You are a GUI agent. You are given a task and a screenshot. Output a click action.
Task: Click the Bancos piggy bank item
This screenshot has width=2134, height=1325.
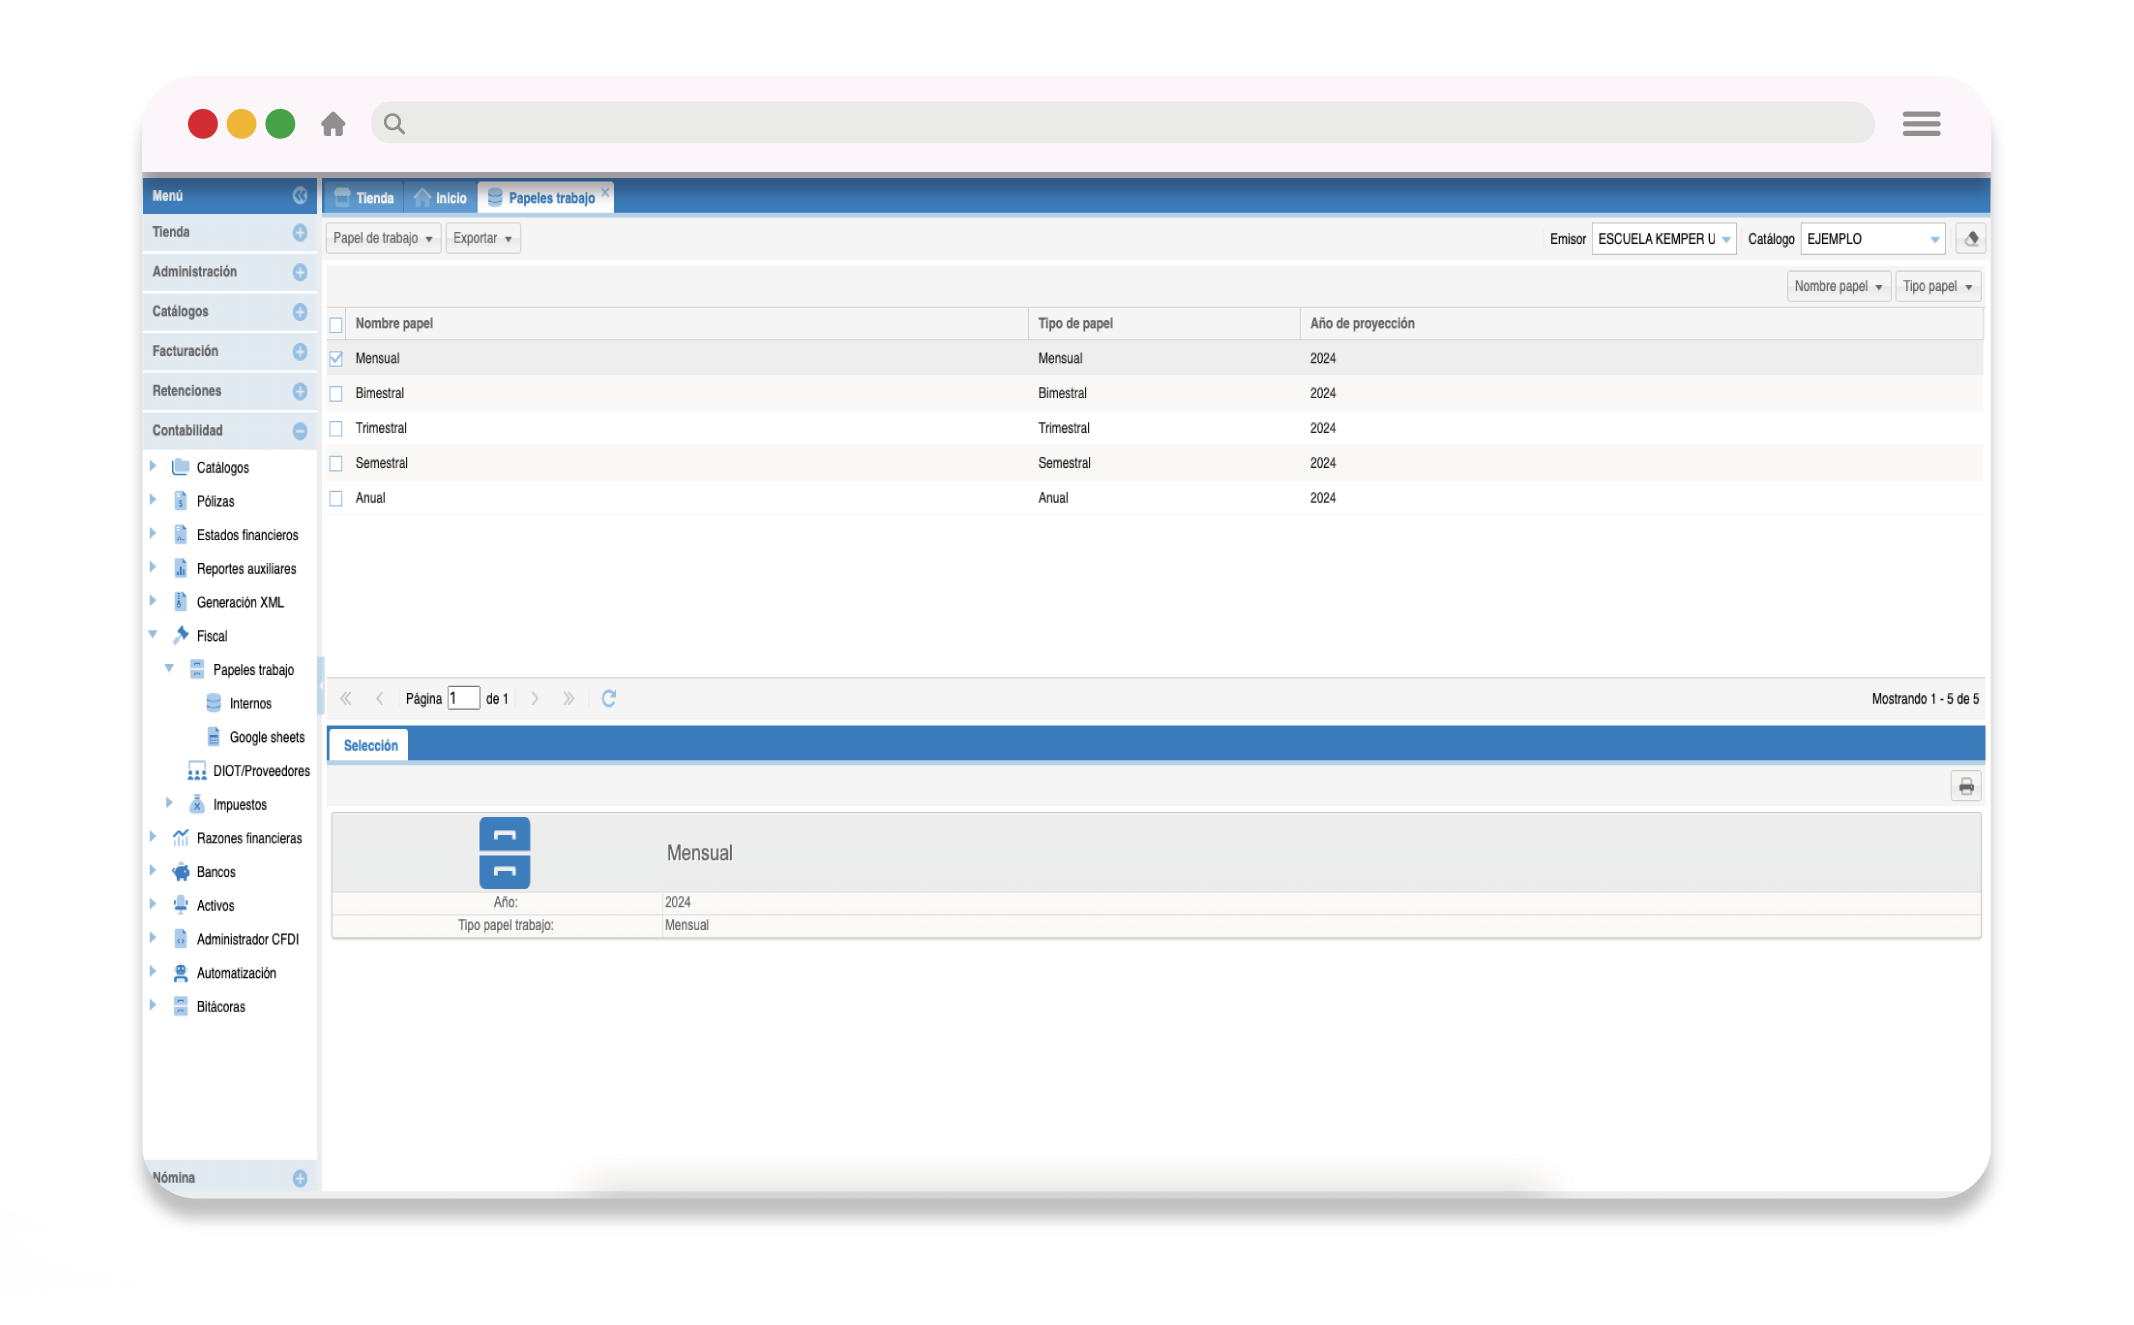[215, 872]
